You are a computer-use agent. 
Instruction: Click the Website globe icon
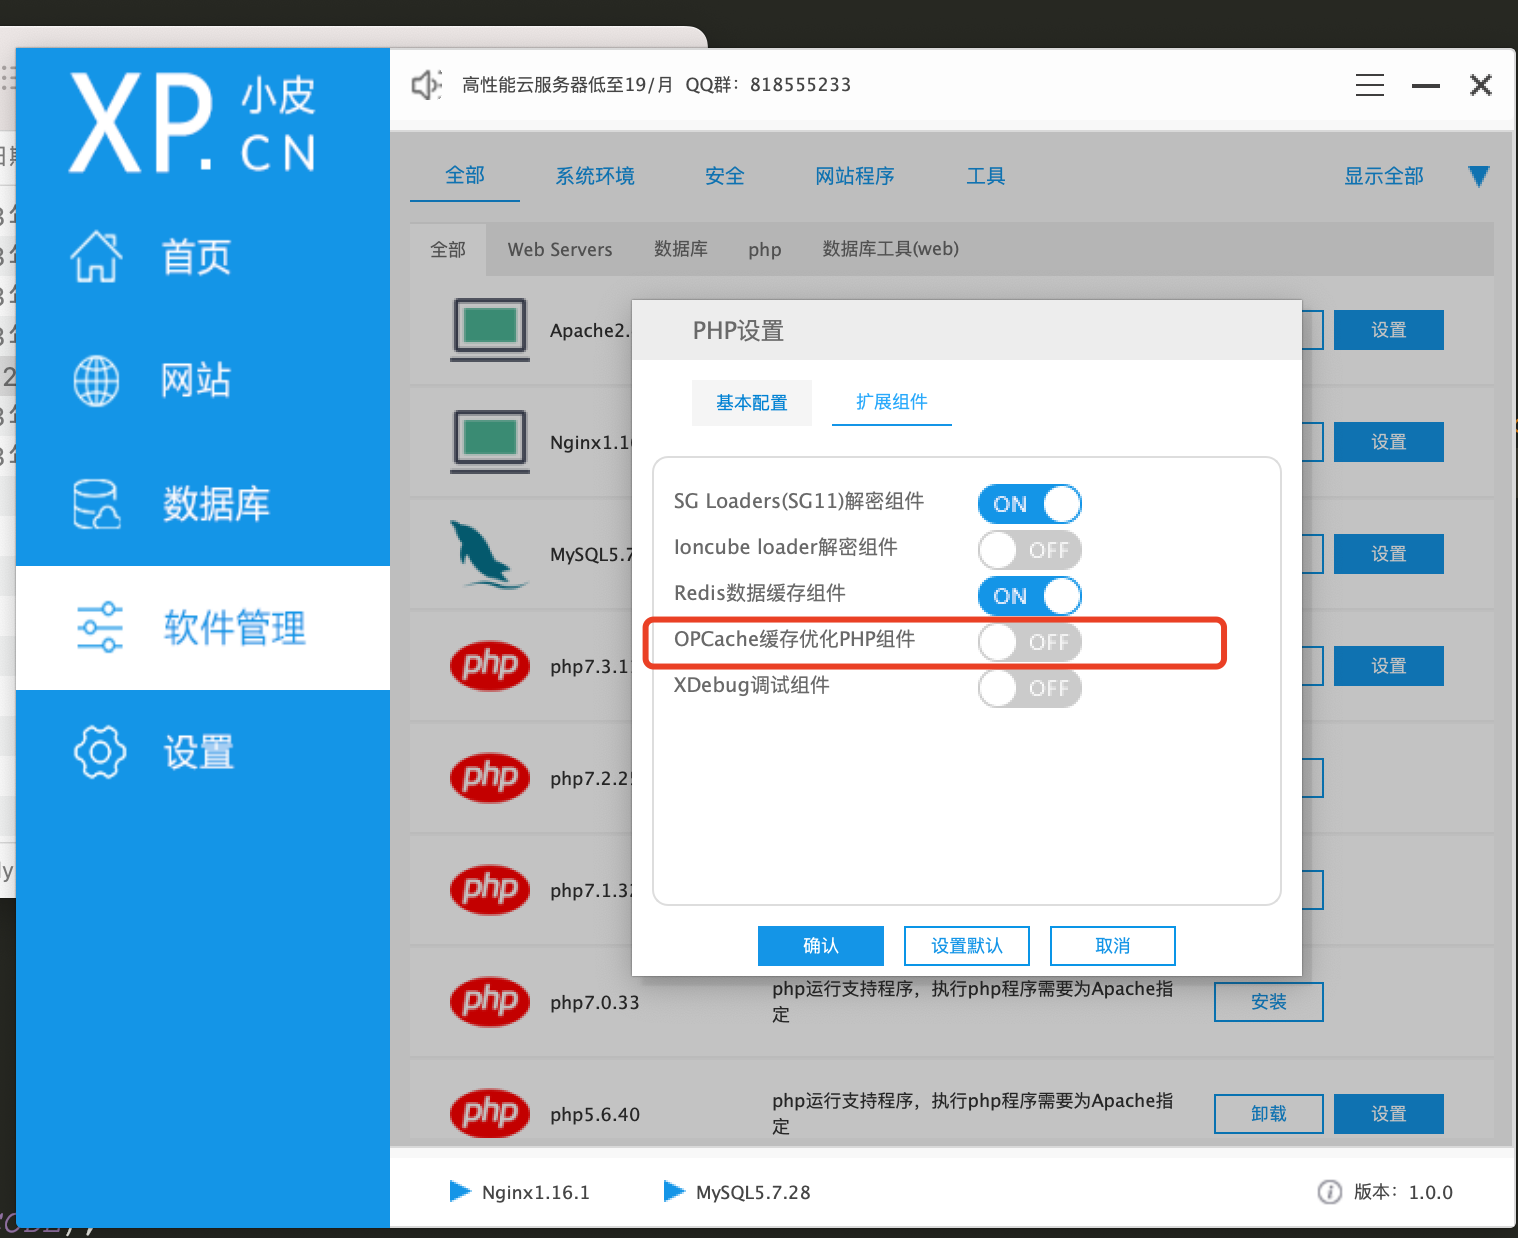click(97, 381)
